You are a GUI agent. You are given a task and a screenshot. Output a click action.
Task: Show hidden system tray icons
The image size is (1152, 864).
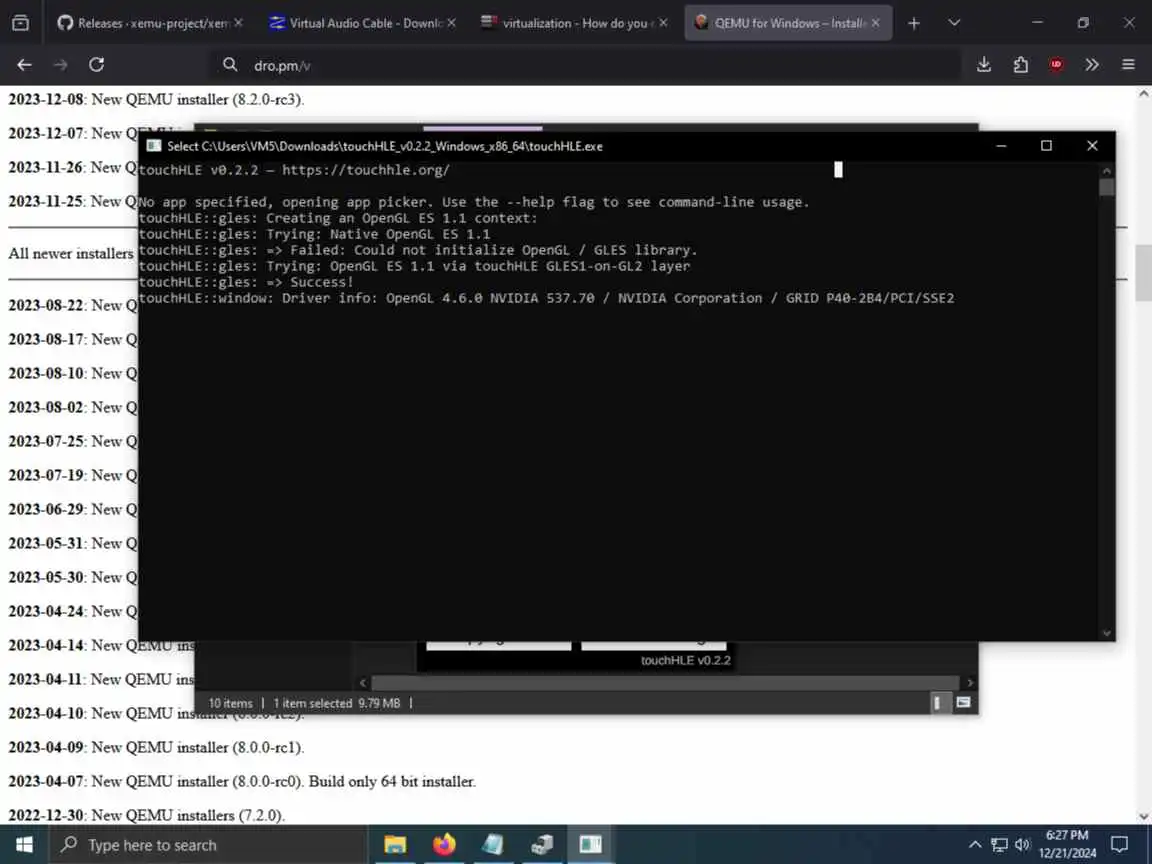[975, 844]
